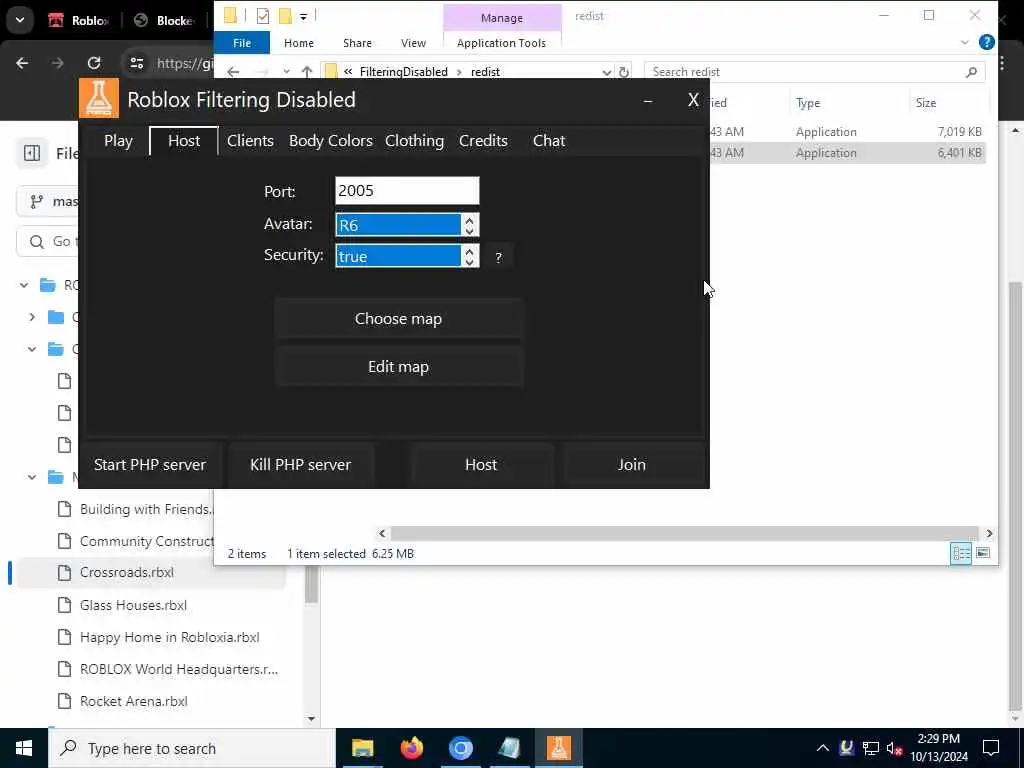Image resolution: width=1024 pixels, height=768 pixels.
Task: Open Happy Home in Robloxia.rbxl
Action: point(168,637)
